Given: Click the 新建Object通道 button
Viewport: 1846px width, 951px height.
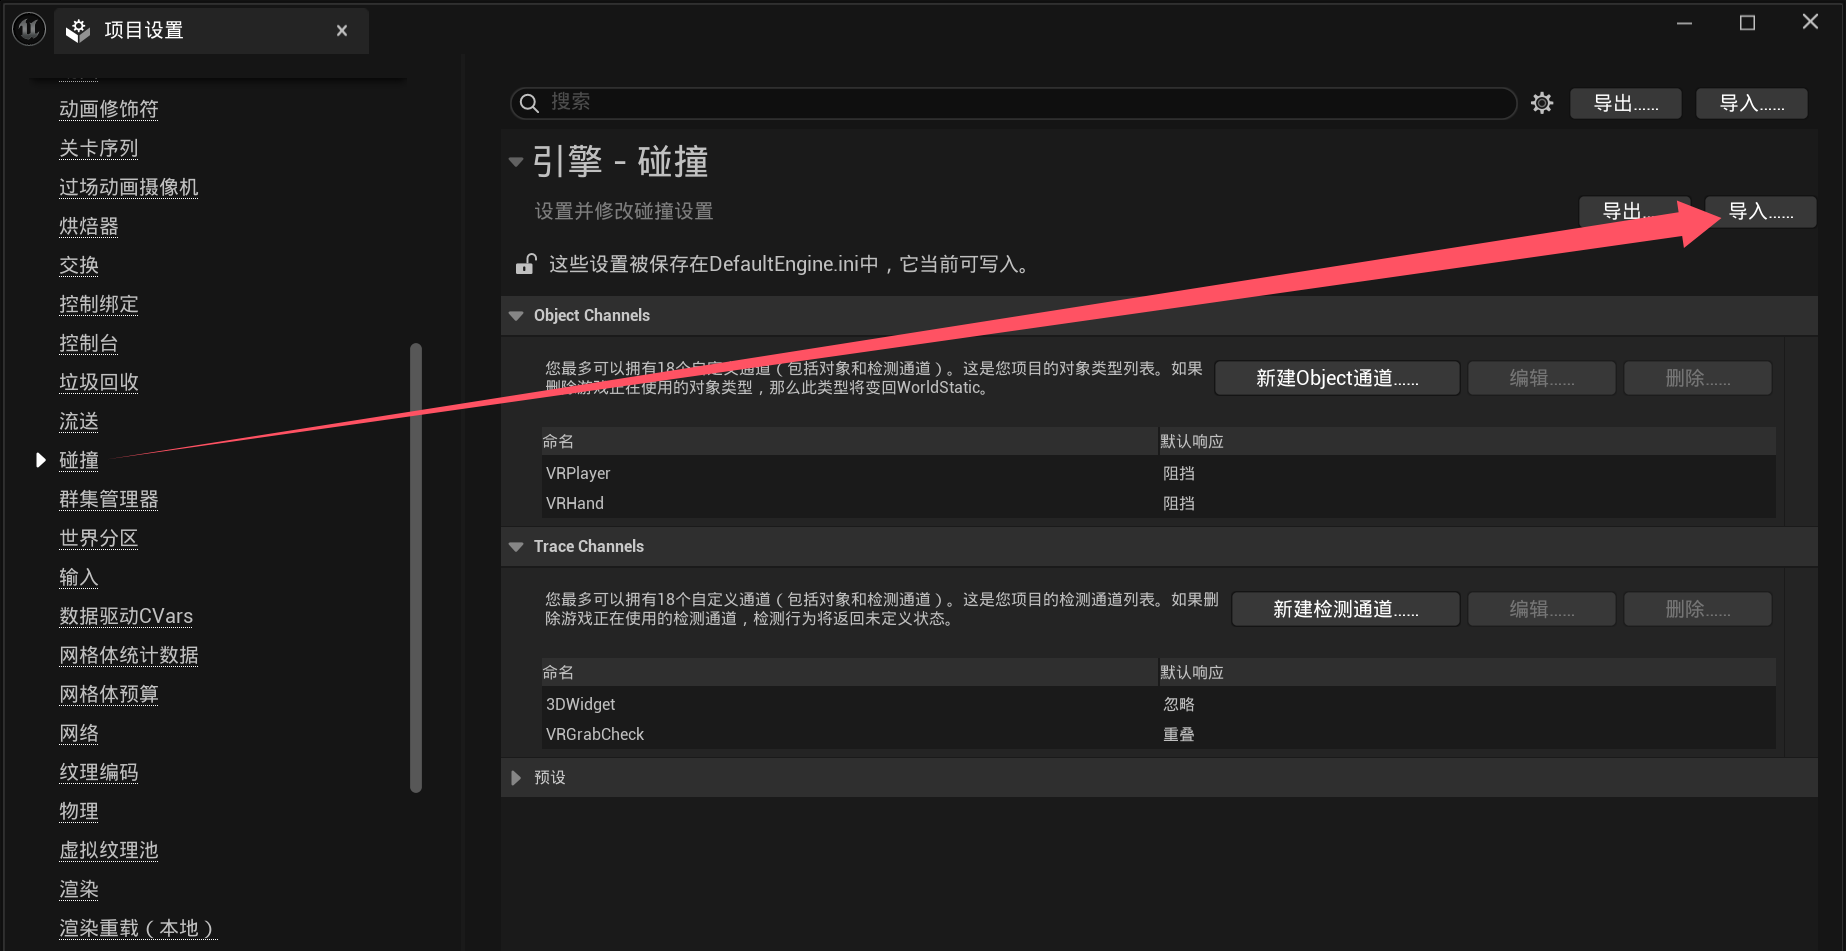Looking at the screenshot, I should pos(1337,378).
